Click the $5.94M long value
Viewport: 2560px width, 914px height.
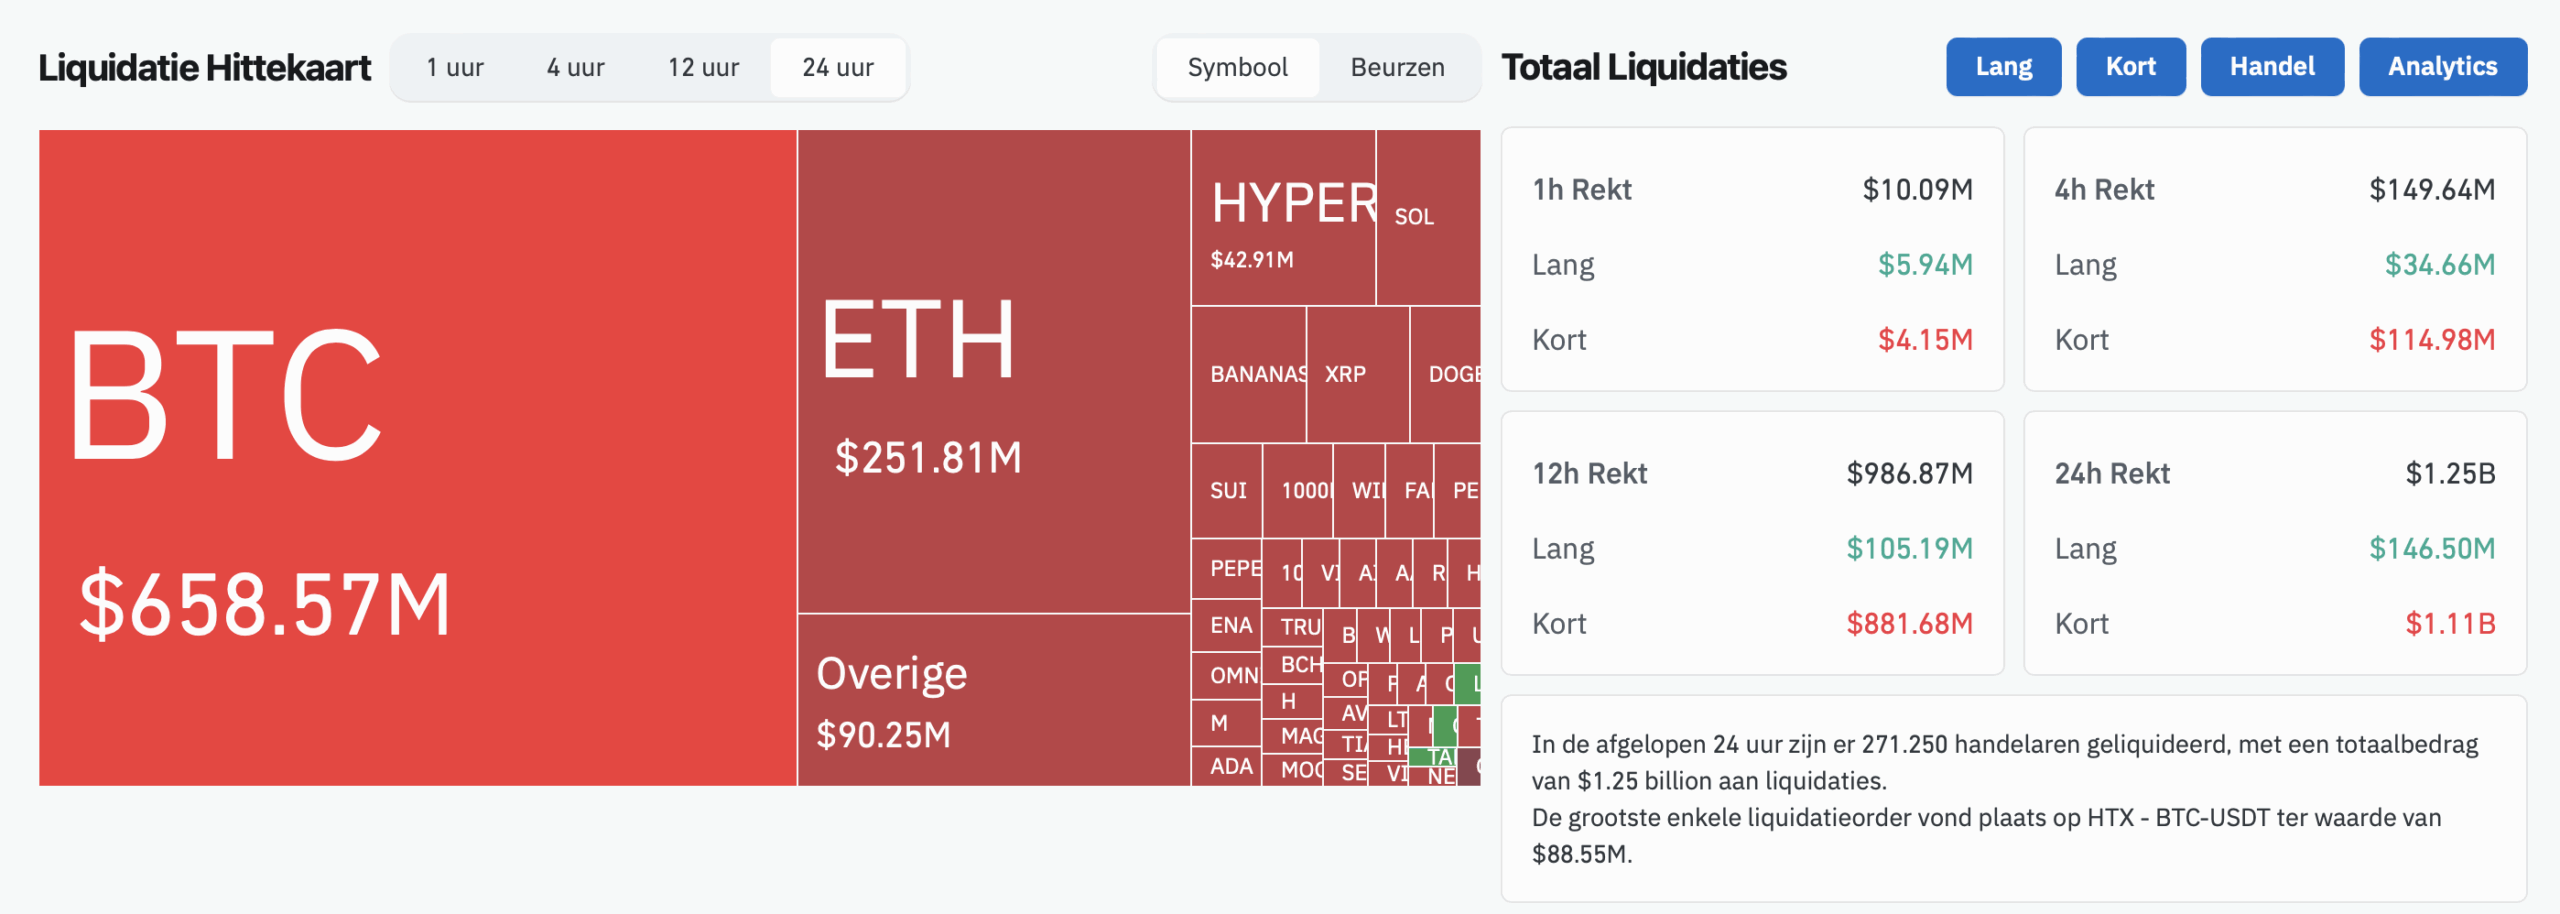coord(1925,265)
